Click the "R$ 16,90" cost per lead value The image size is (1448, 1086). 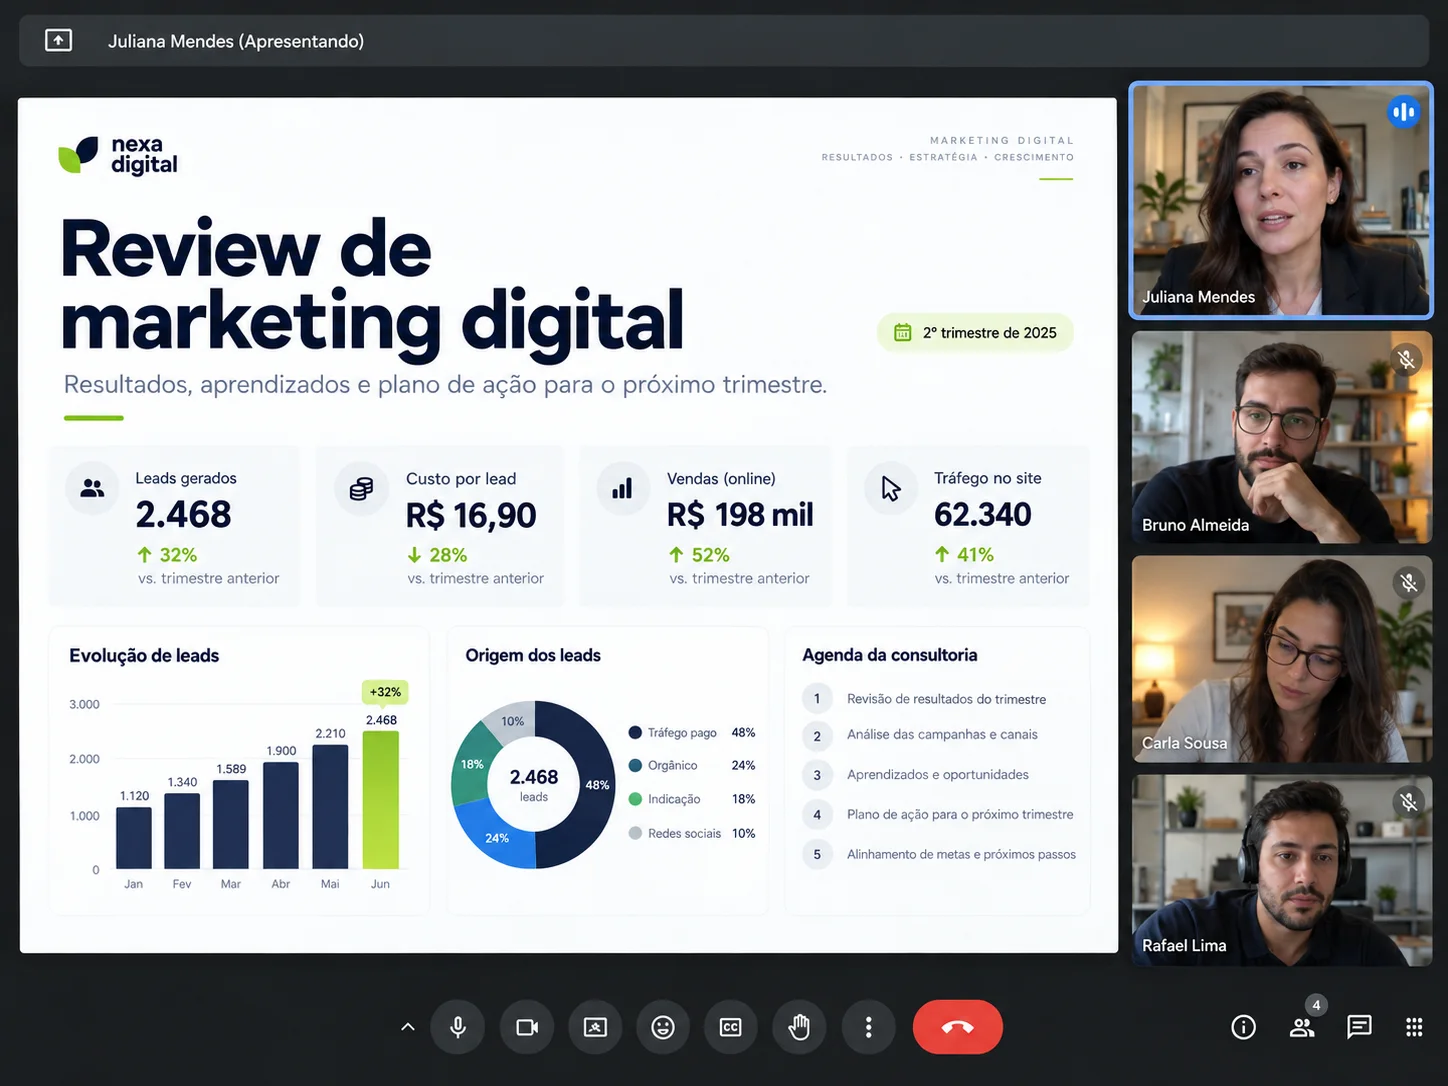471,515
